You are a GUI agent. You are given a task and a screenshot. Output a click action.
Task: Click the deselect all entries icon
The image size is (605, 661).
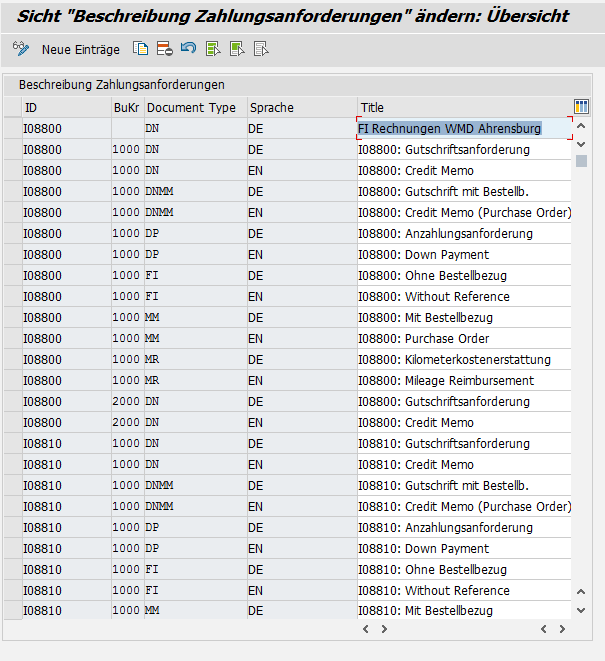[261, 49]
